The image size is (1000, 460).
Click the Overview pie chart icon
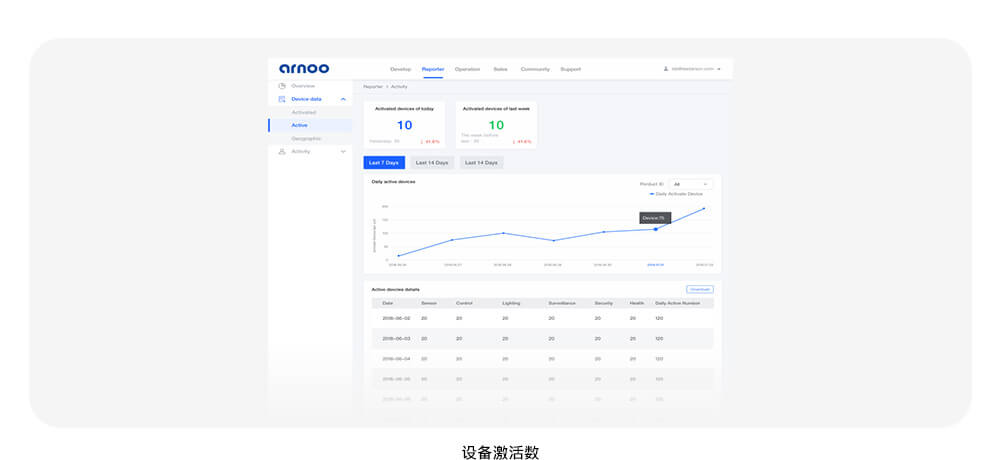click(x=282, y=86)
